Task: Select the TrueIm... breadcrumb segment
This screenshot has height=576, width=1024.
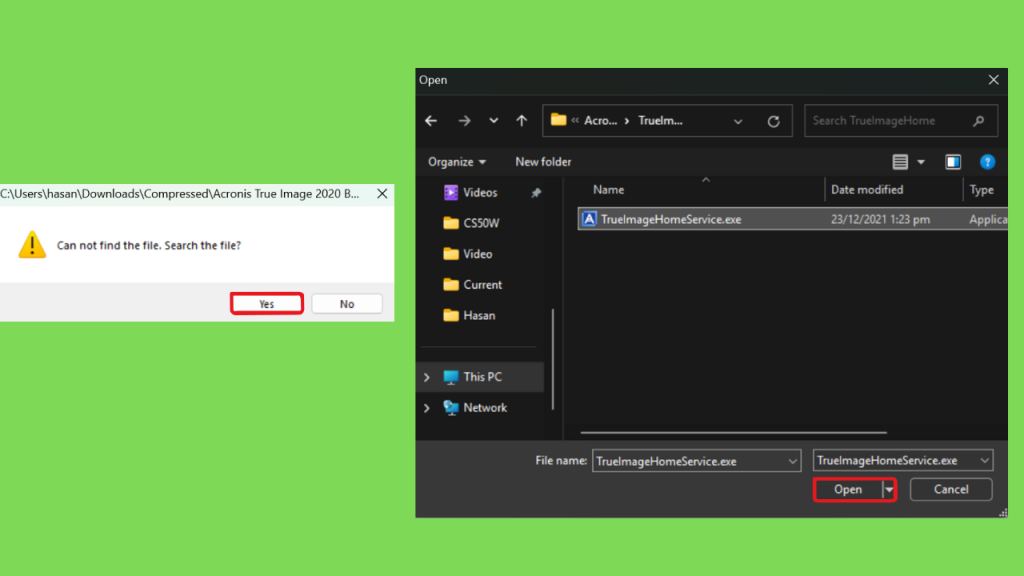Action: 660,121
